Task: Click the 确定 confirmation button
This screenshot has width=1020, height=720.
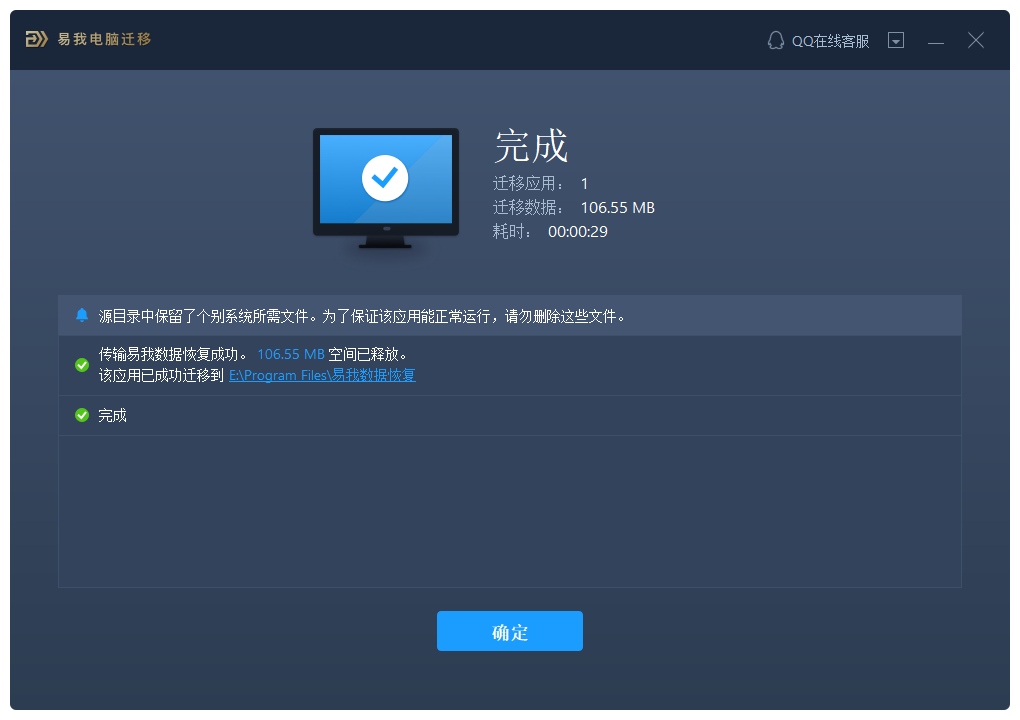Action: [509, 631]
